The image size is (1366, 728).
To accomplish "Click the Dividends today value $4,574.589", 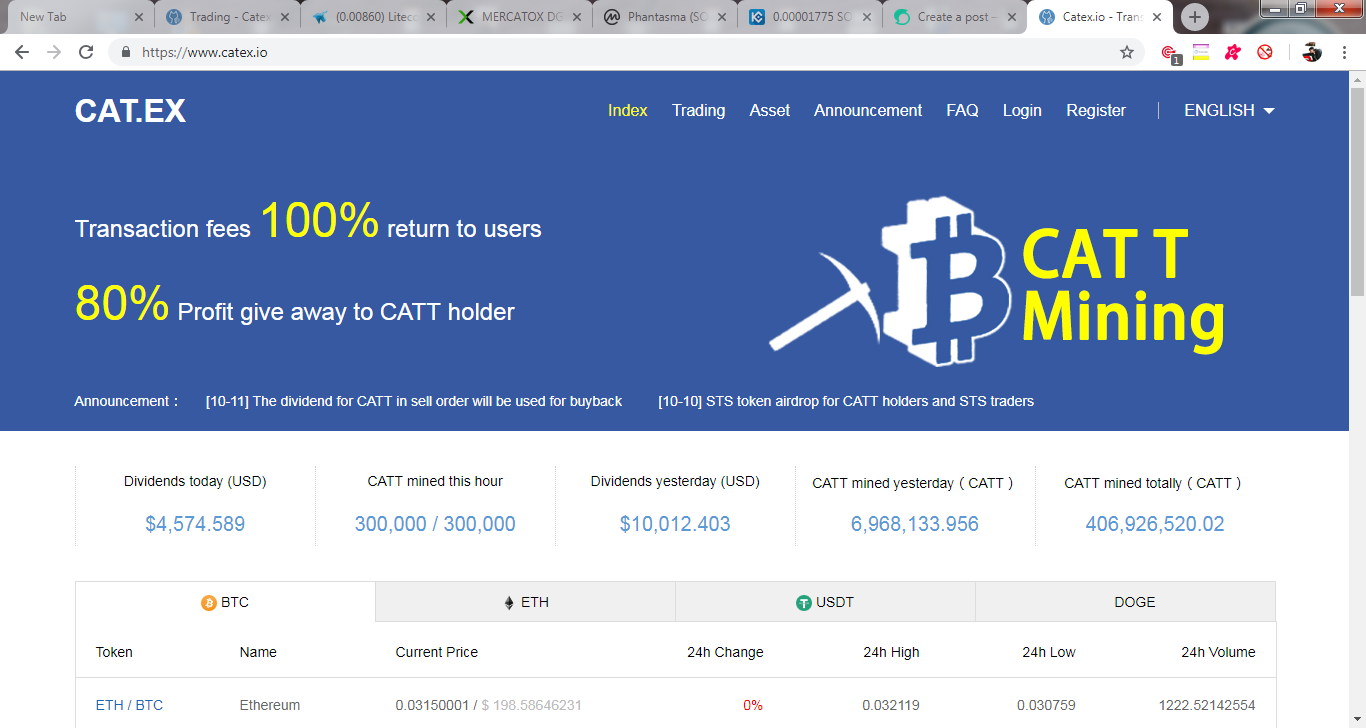I will point(195,524).
